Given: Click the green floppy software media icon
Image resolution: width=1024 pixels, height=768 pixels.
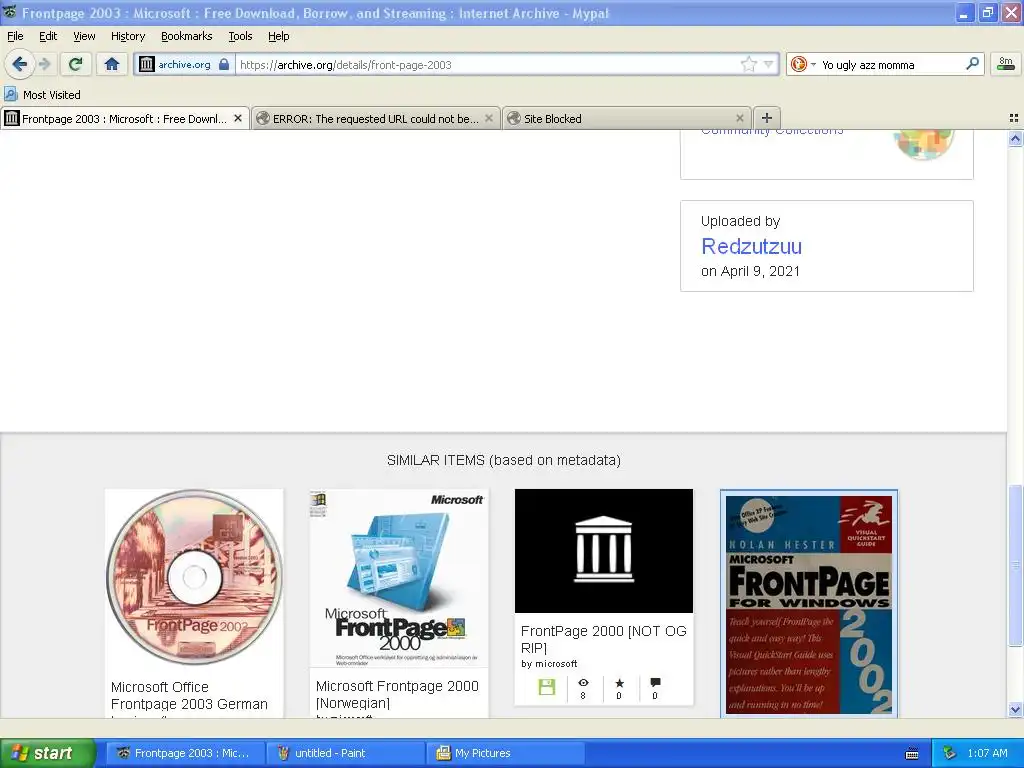Looking at the screenshot, I should (547, 687).
